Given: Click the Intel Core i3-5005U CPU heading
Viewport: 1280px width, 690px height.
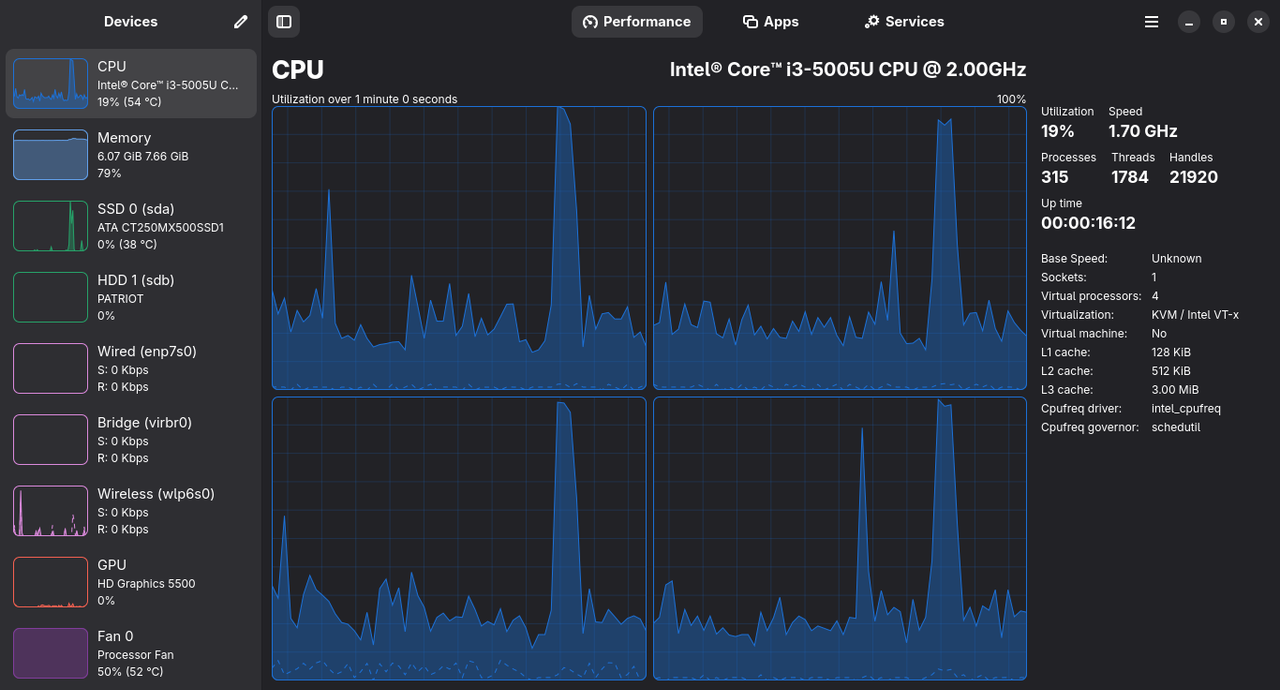Looking at the screenshot, I should (848, 70).
